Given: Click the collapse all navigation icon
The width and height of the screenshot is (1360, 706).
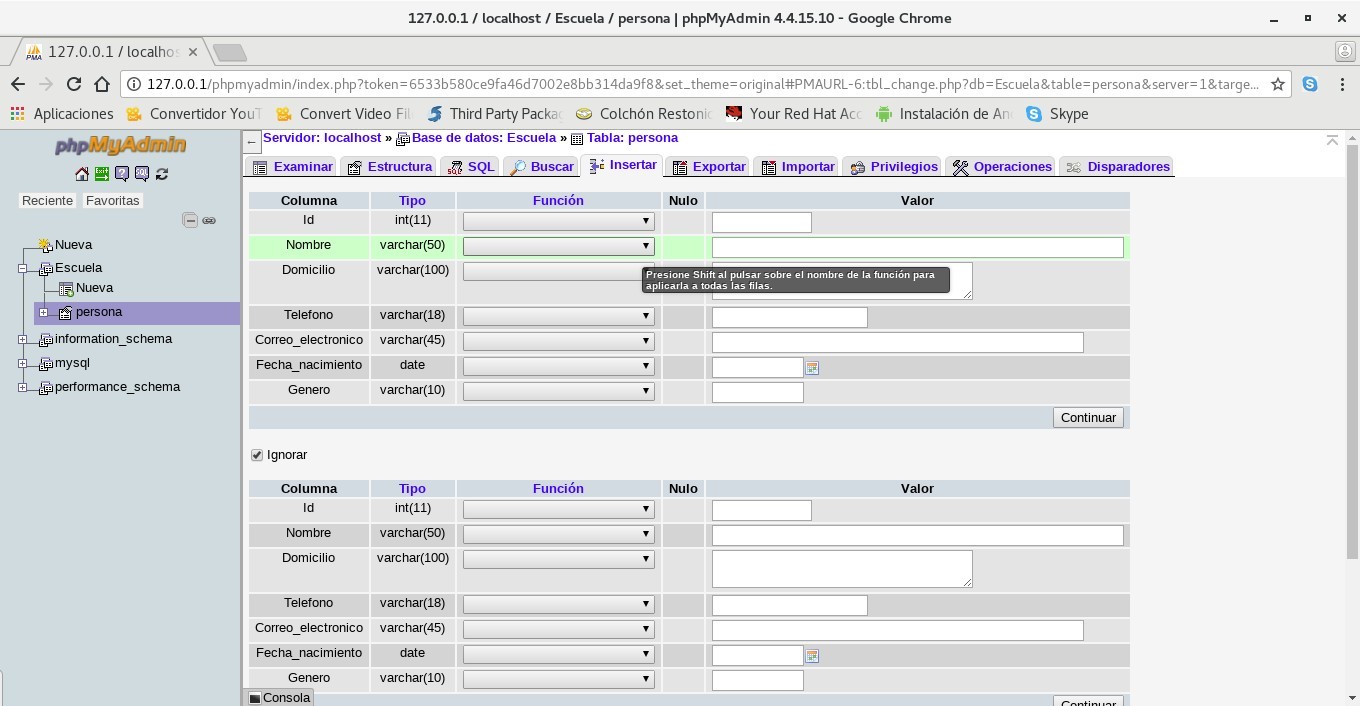Looking at the screenshot, I should coord(190,220).
